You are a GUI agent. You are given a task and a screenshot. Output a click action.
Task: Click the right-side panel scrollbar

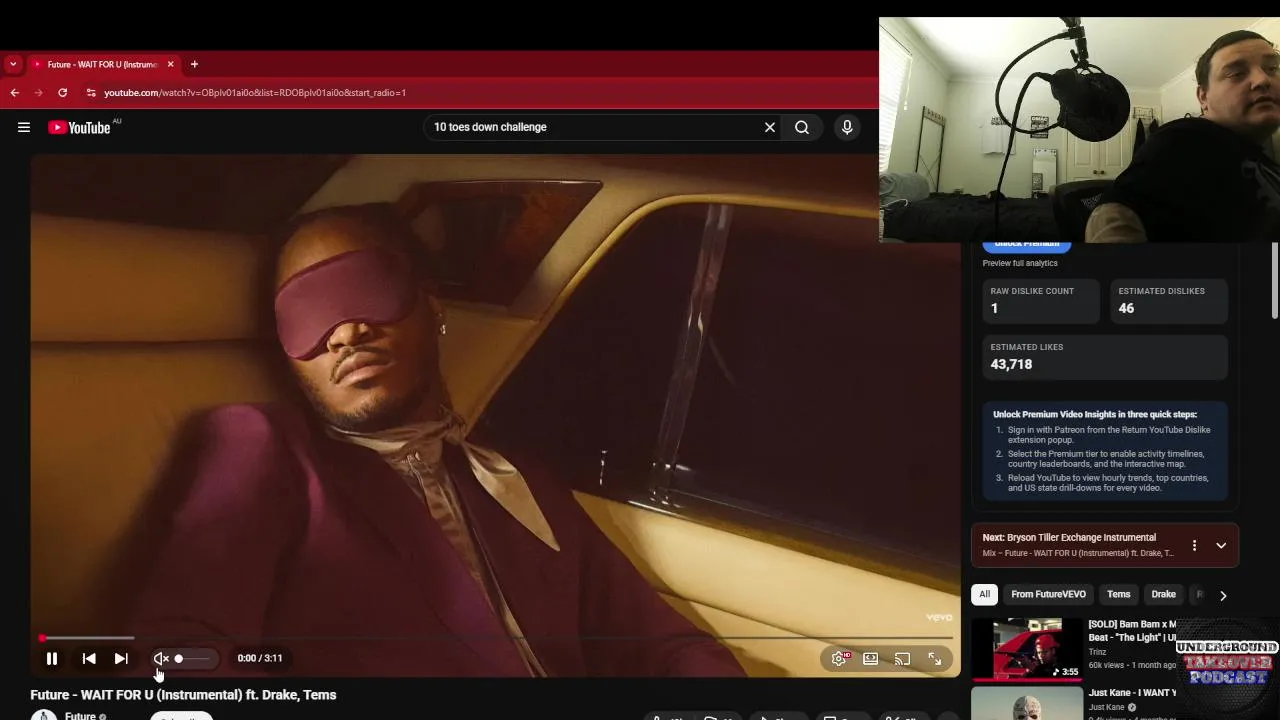pos(1274,282)
